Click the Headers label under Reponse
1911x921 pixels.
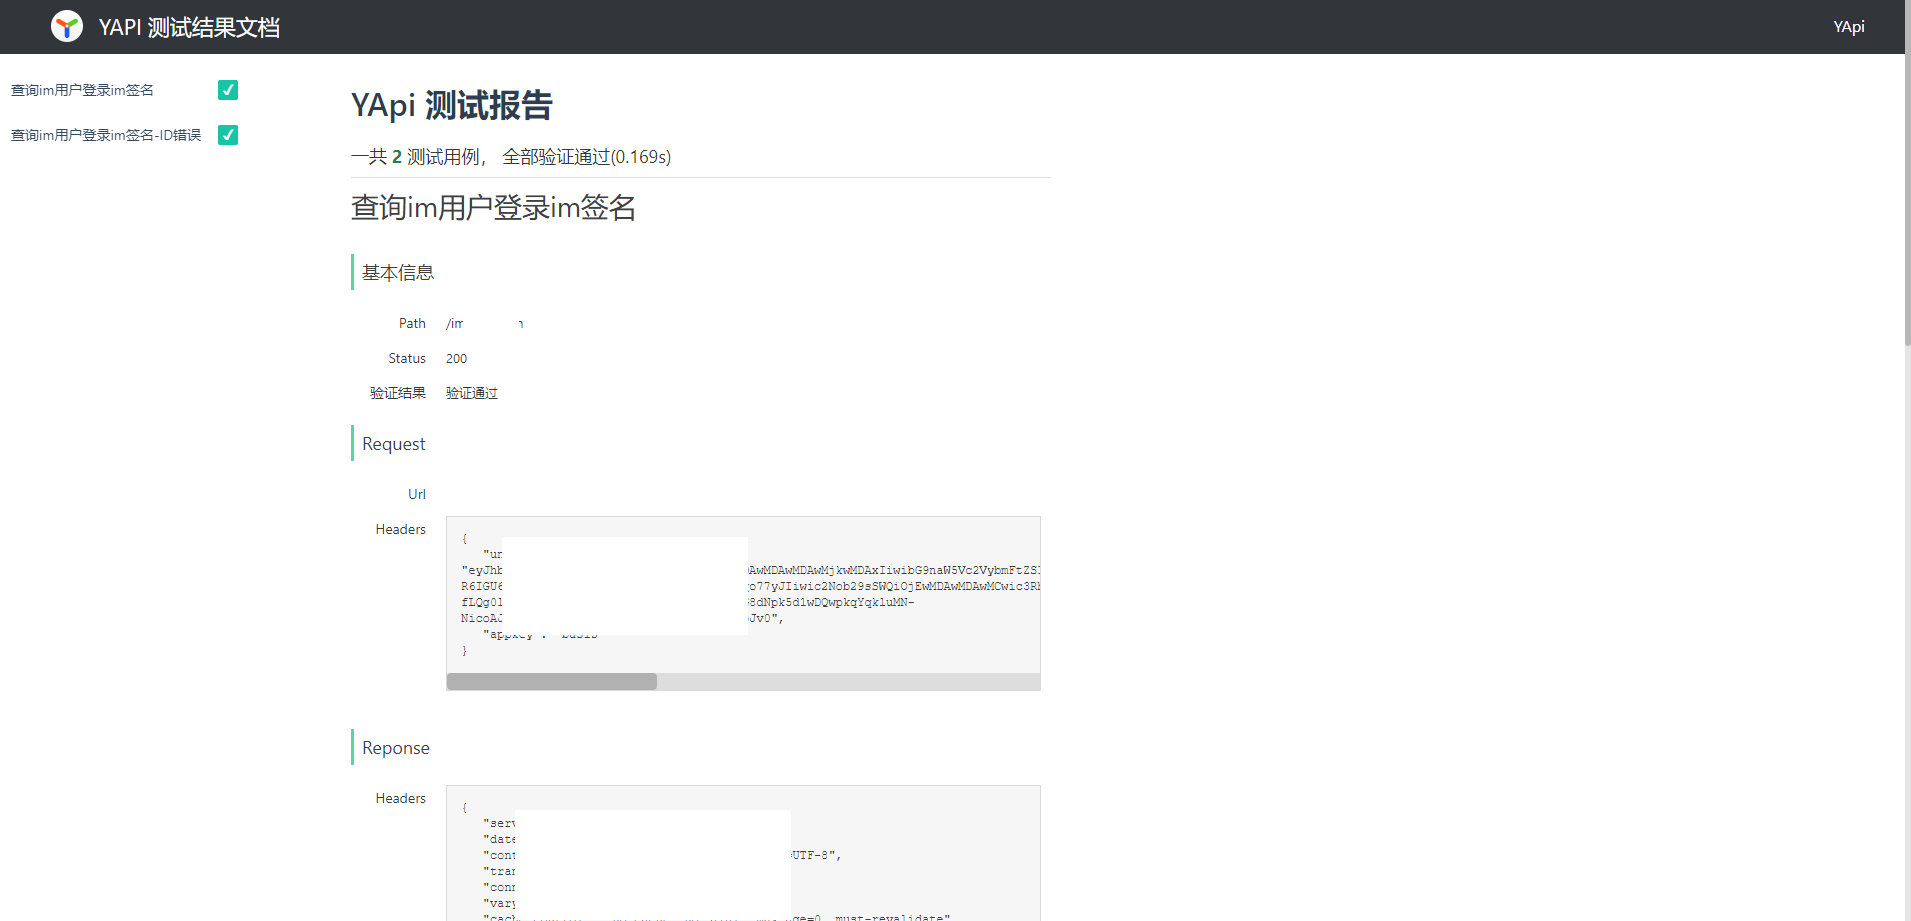pos(401,798)
